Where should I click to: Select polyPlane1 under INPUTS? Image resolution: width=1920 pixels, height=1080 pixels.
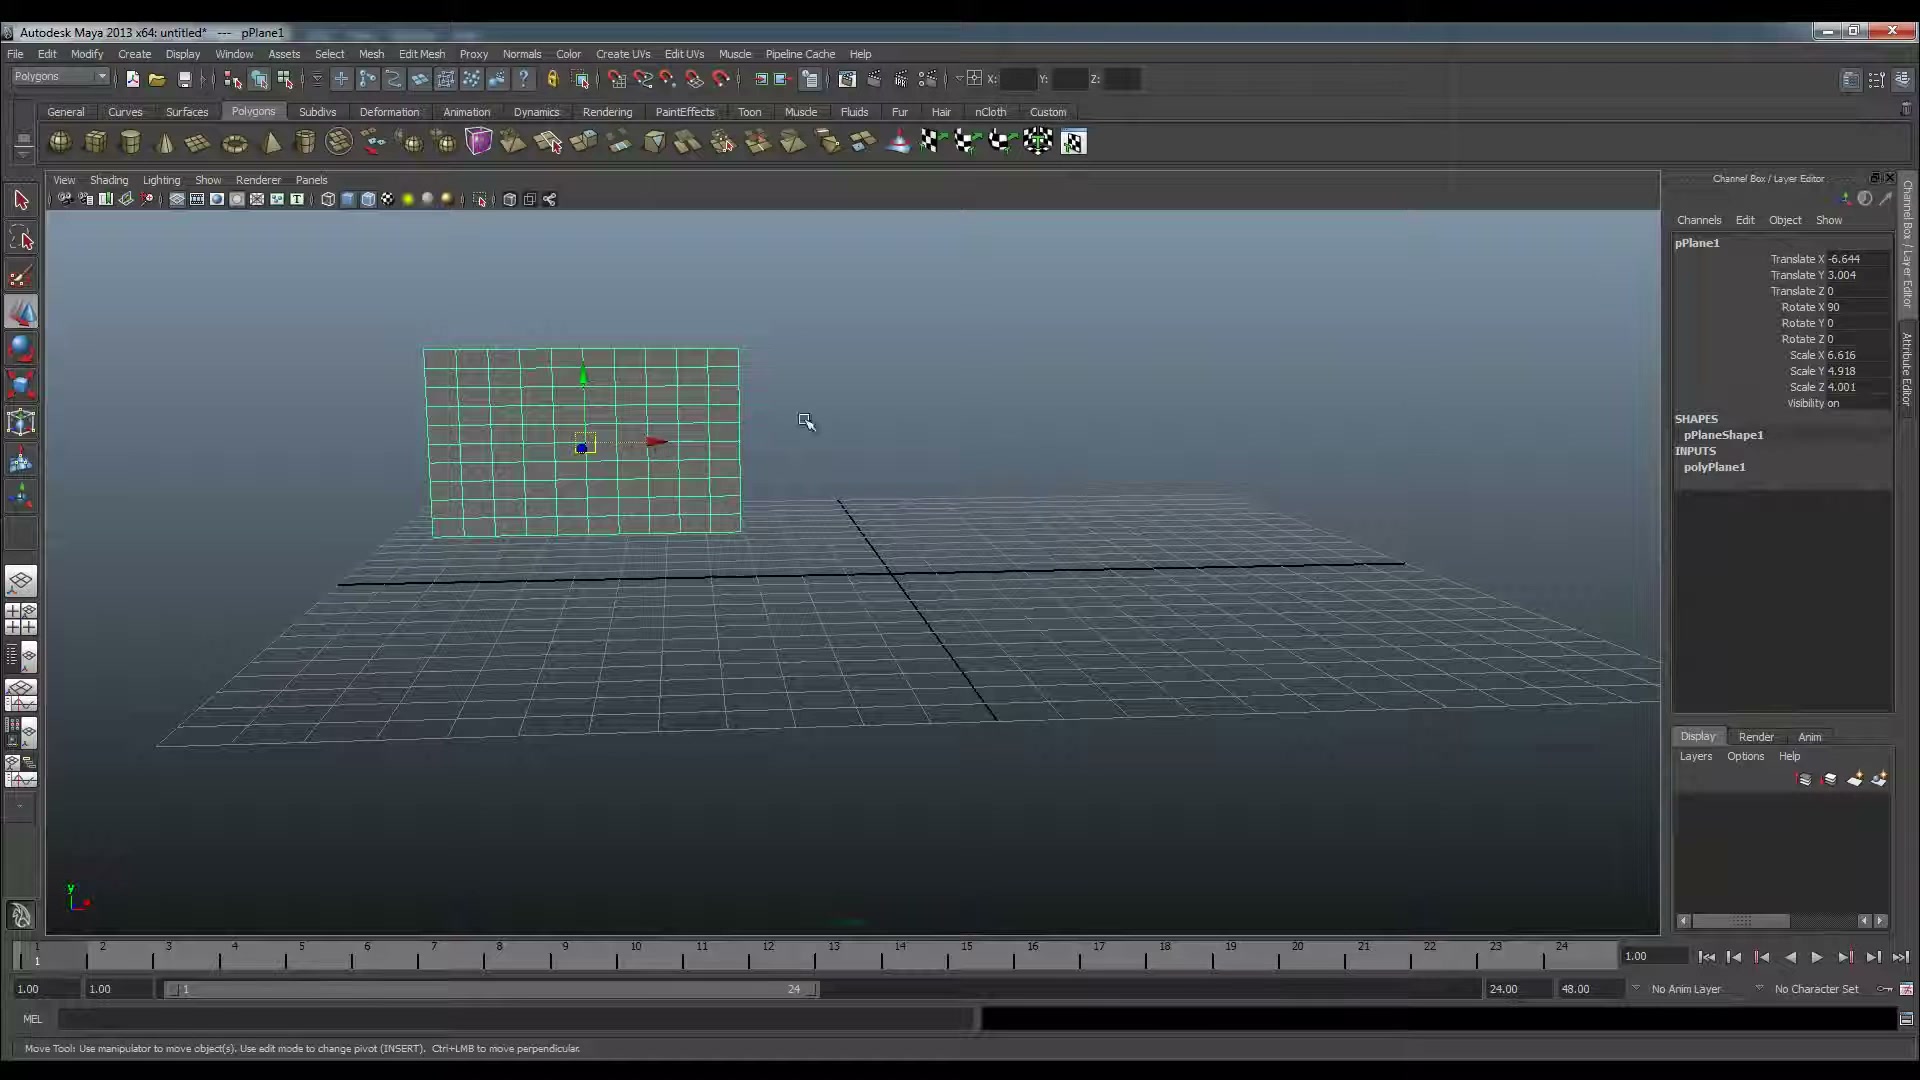point(1714,467)
